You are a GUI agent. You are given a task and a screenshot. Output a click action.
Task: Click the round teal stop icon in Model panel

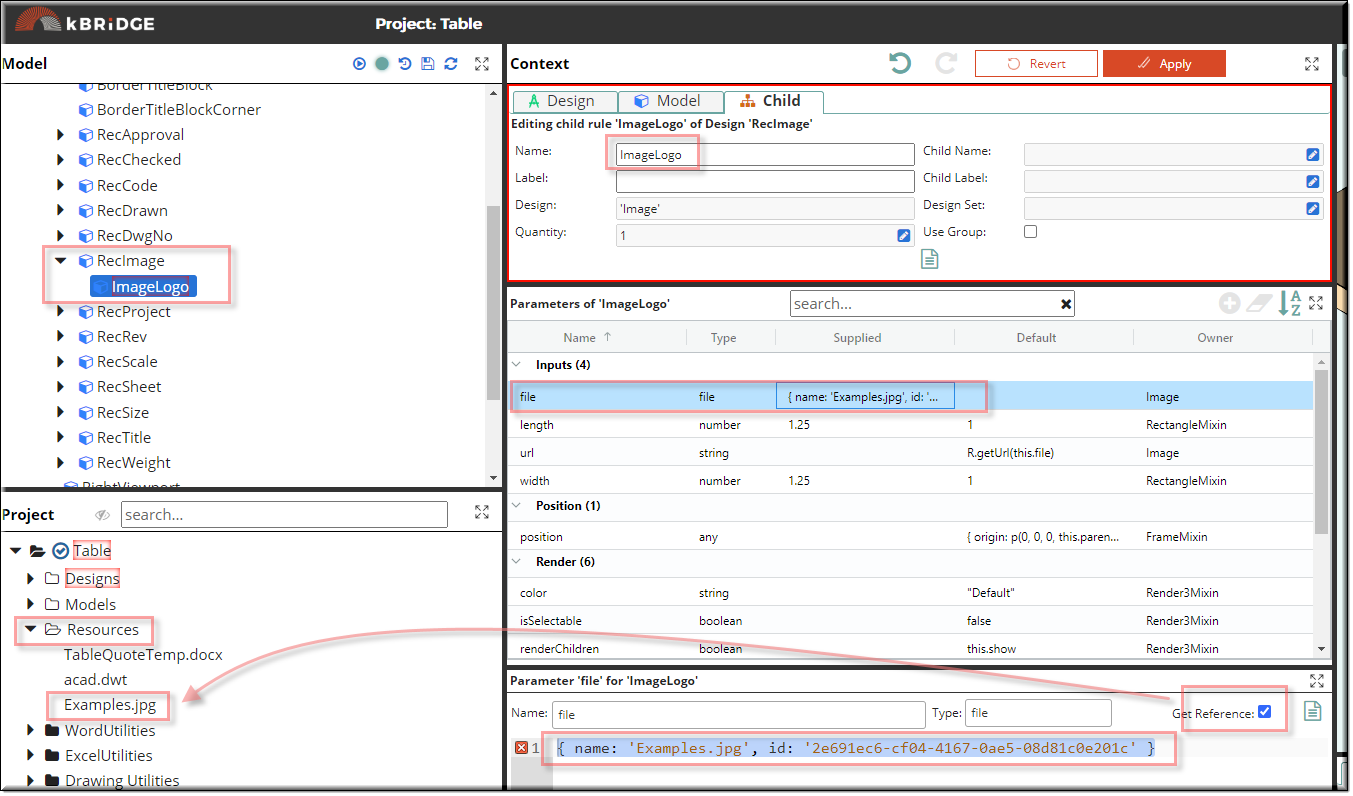pos(382,64)
